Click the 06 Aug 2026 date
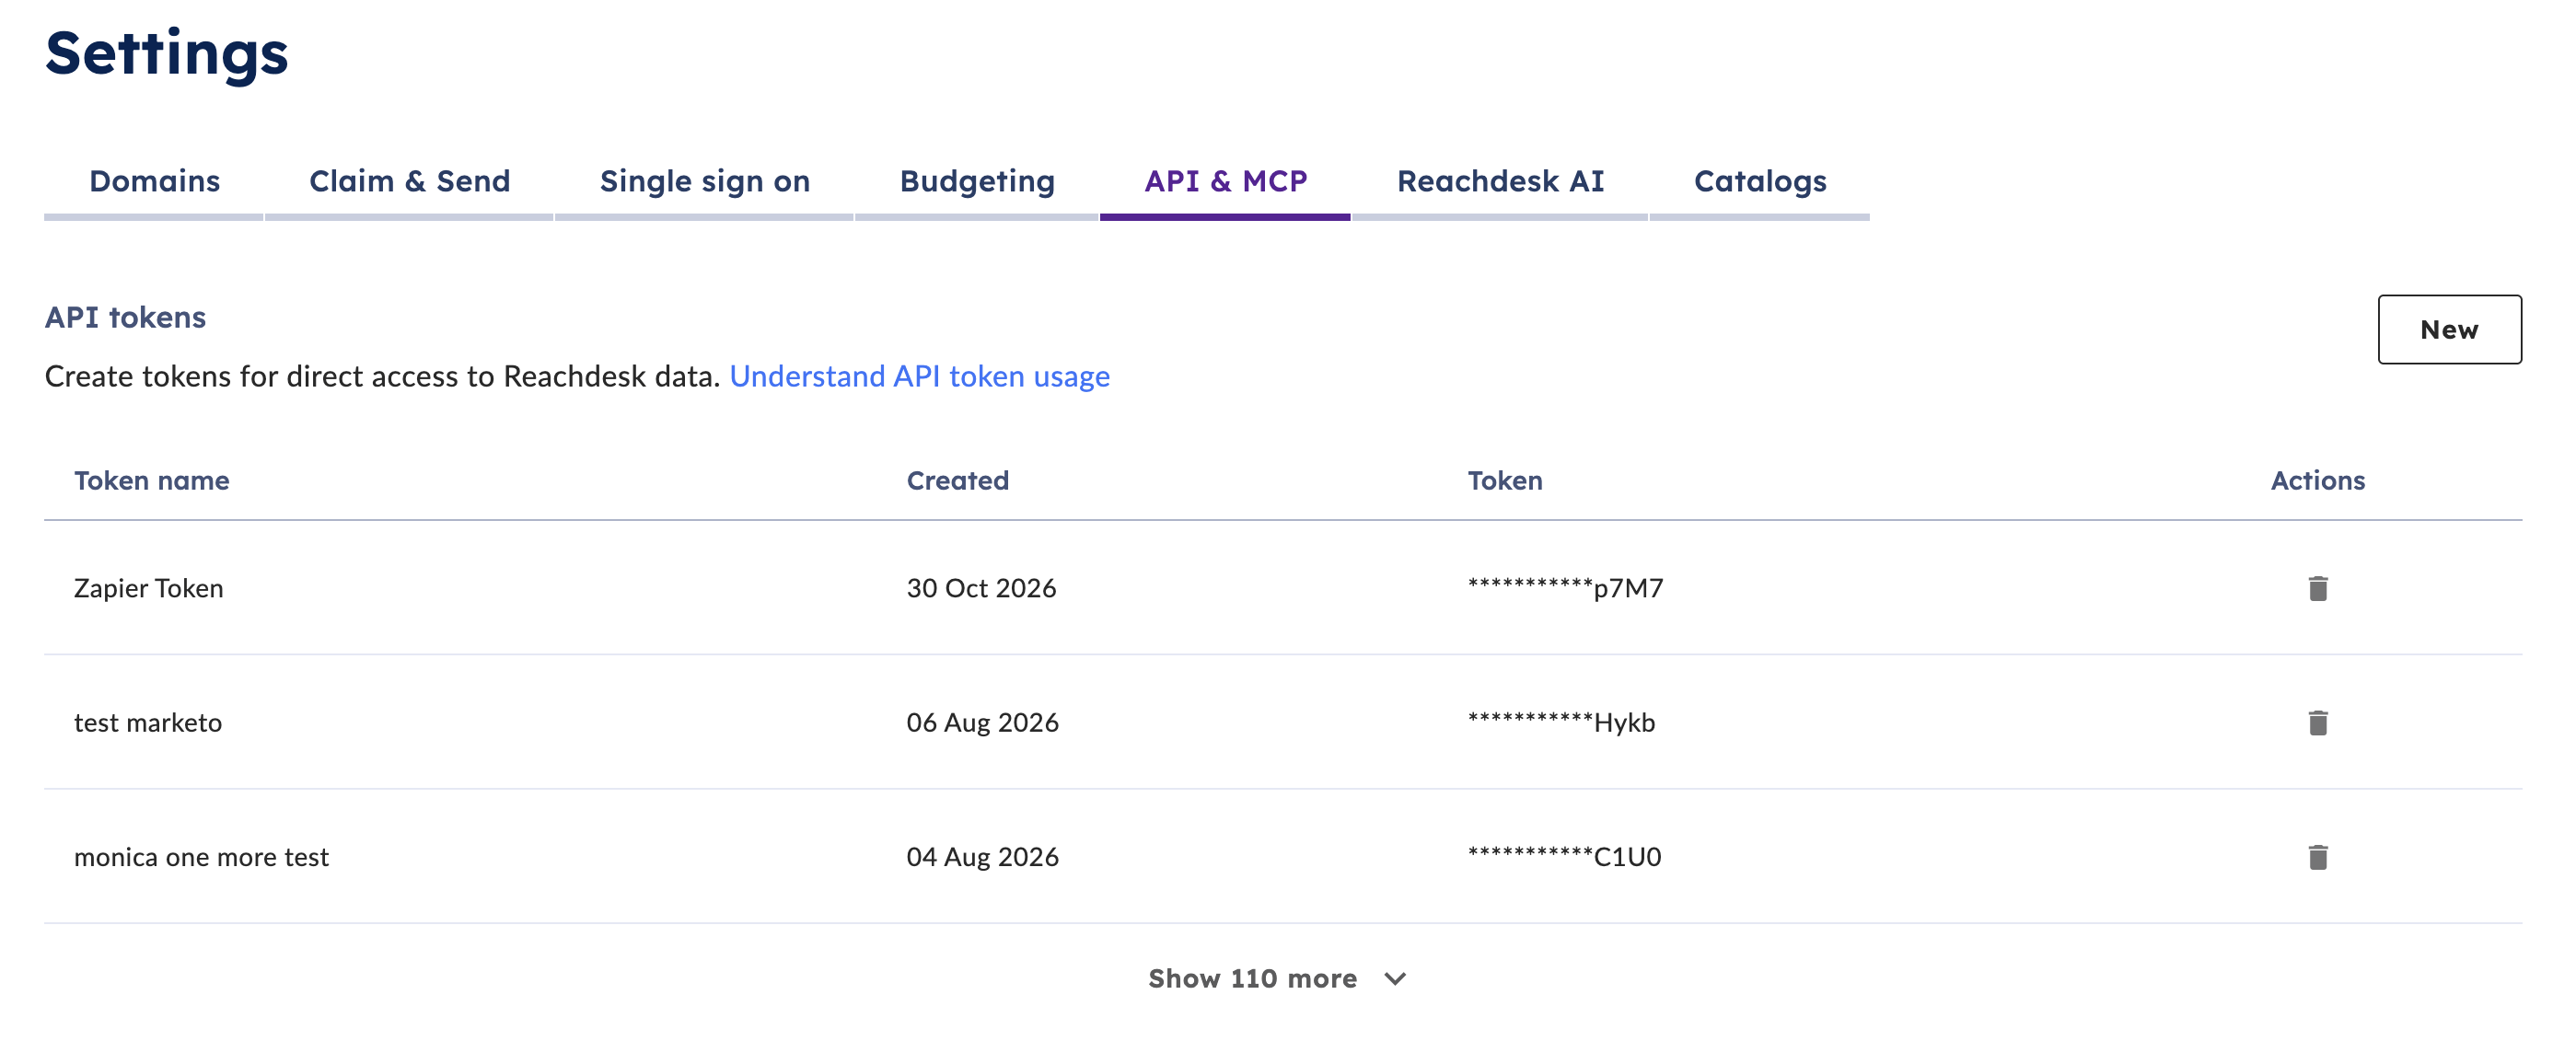This screenshot has height=1064, width=2576. tap(982, 722)
